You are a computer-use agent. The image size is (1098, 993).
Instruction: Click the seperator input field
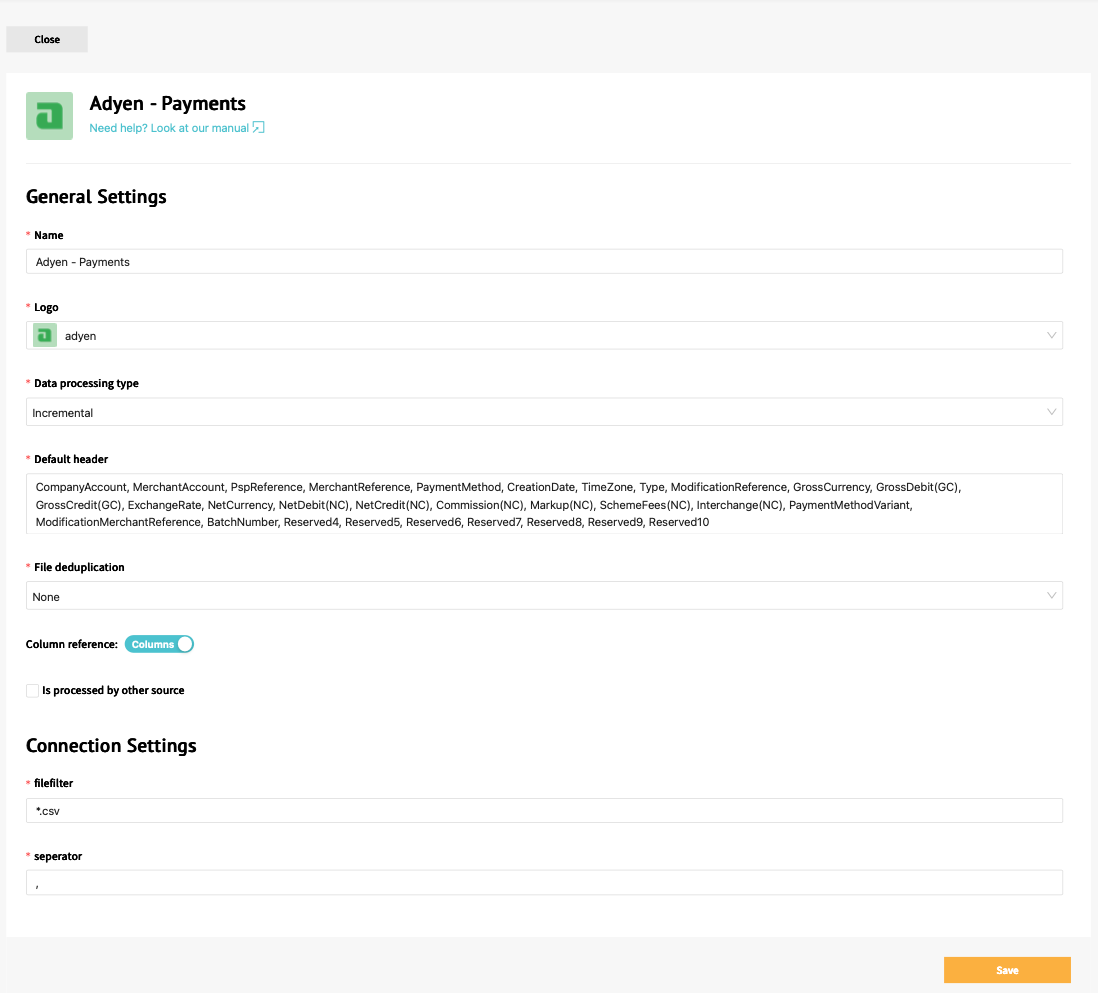tap(544, 883)
